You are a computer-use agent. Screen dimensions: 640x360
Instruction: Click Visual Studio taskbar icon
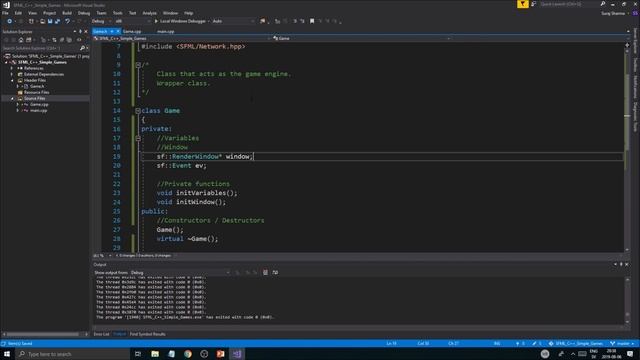(237, 354)
